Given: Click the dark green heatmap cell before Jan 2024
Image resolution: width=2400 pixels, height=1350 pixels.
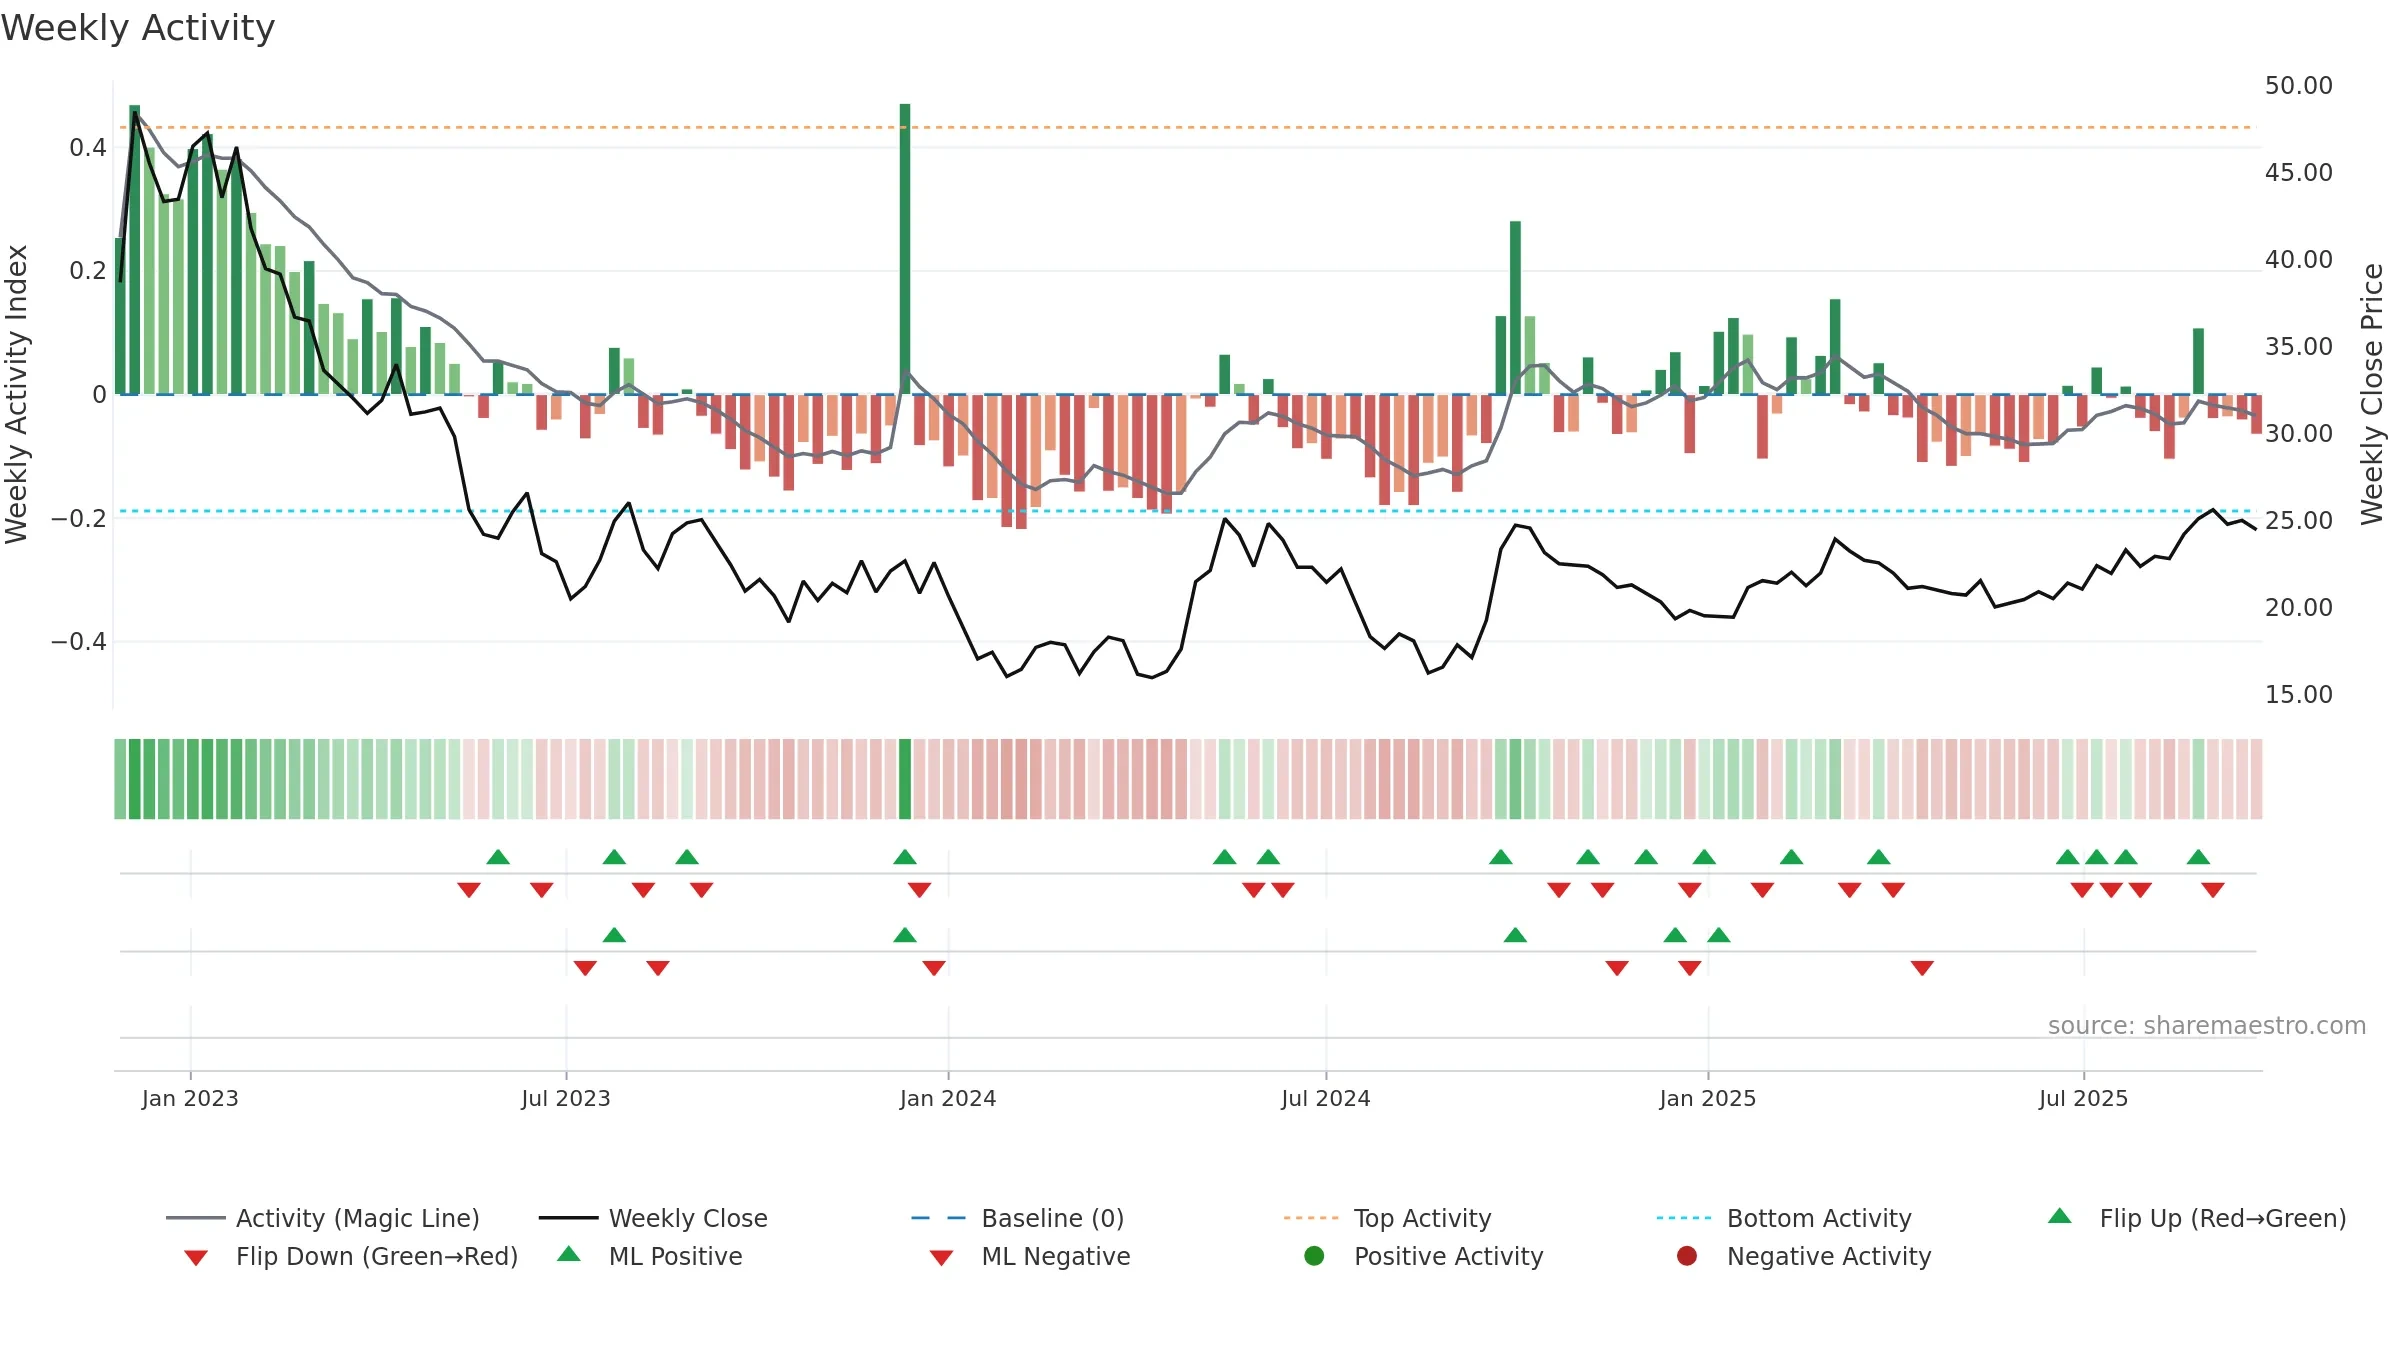Looking at the screenshot, I should 905,779.
